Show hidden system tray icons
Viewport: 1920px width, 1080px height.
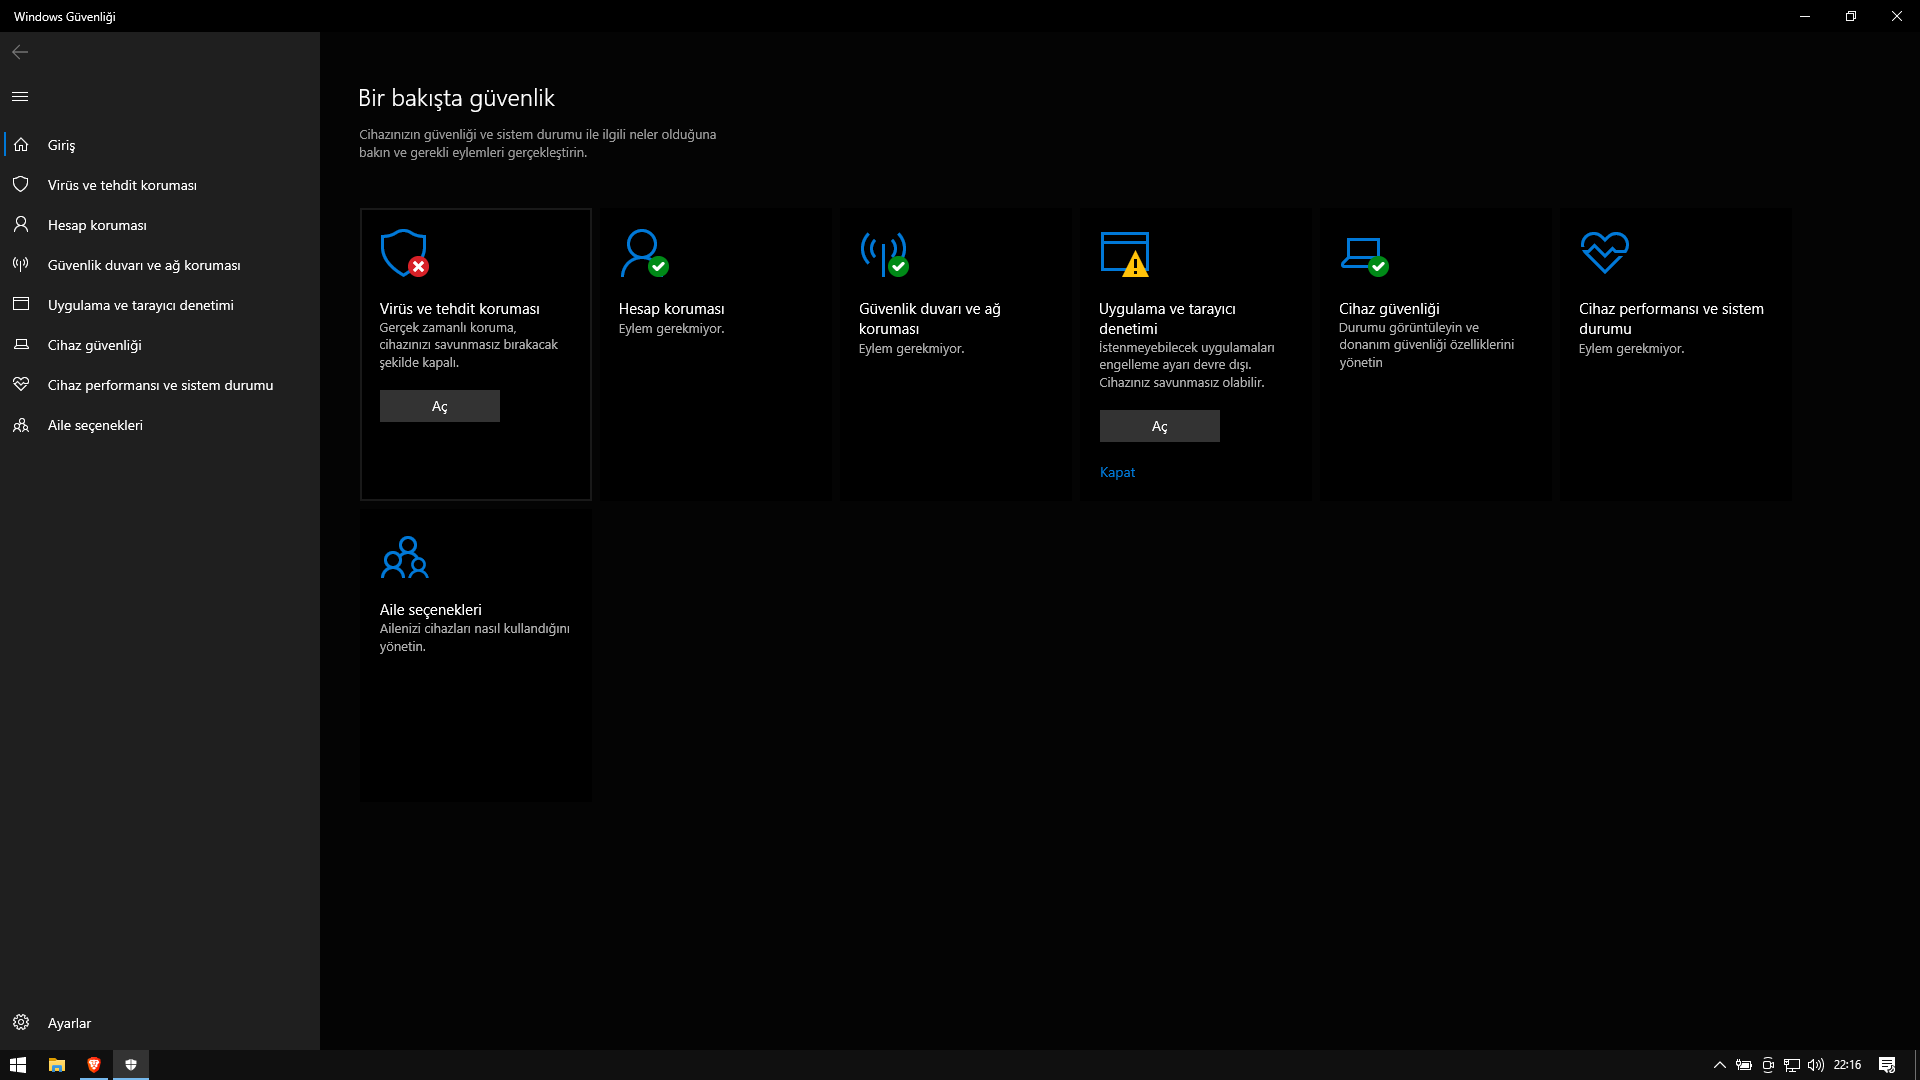pyautogui.click(x=1720, y=1065)
